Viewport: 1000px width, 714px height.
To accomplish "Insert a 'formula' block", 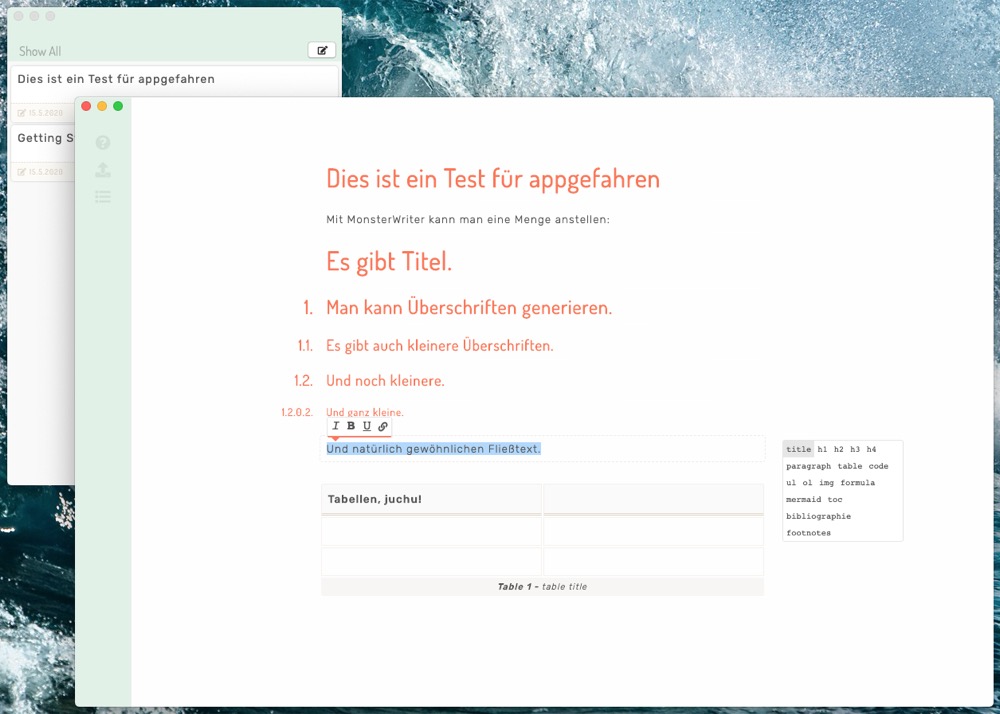I will point(857,483).
